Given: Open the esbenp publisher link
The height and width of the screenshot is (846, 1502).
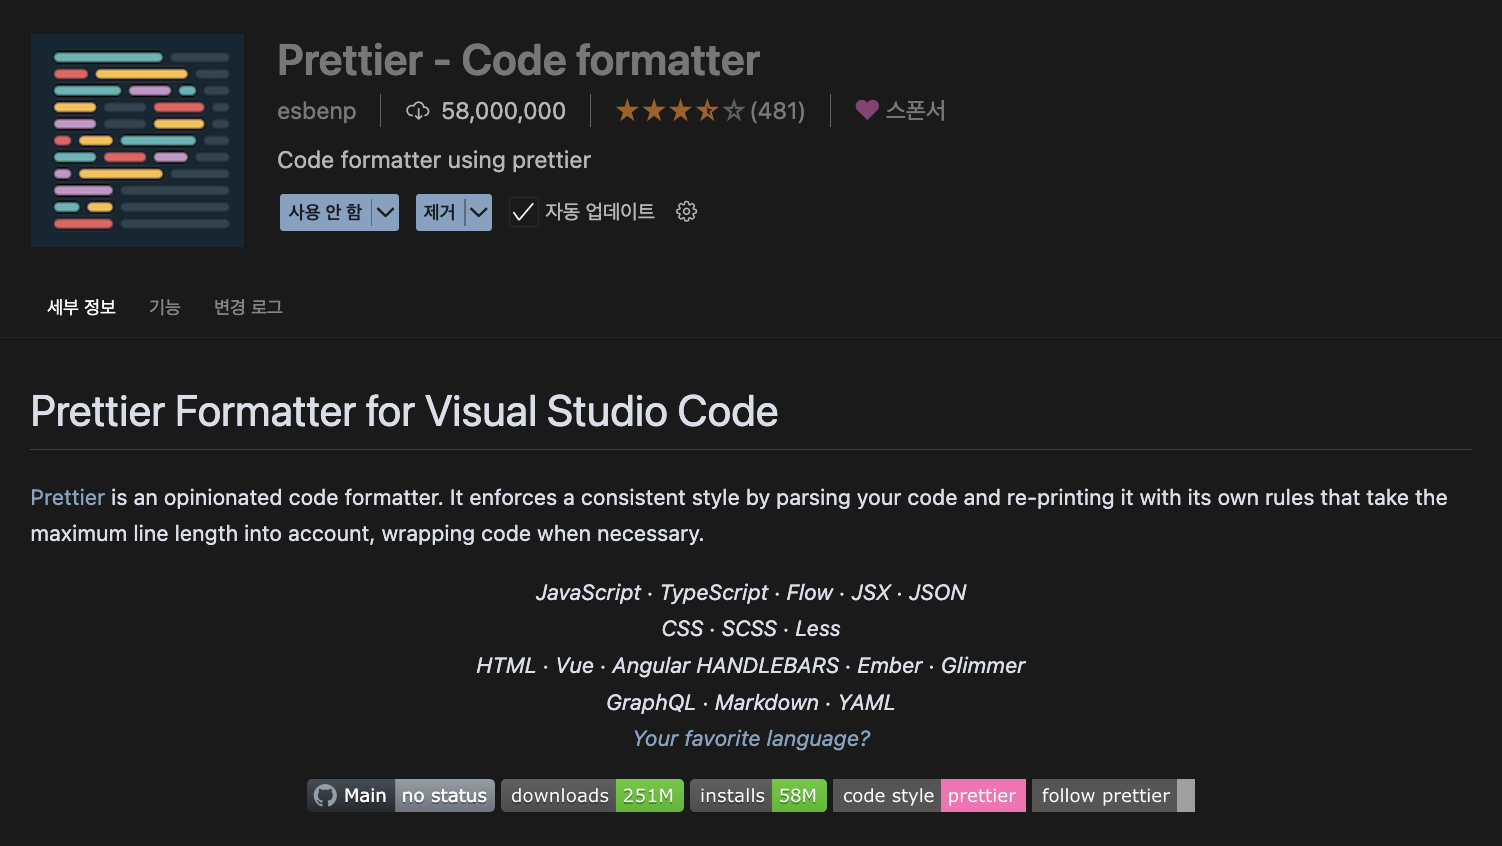Looking at the screenshot, I should click(x=316, y=111).
